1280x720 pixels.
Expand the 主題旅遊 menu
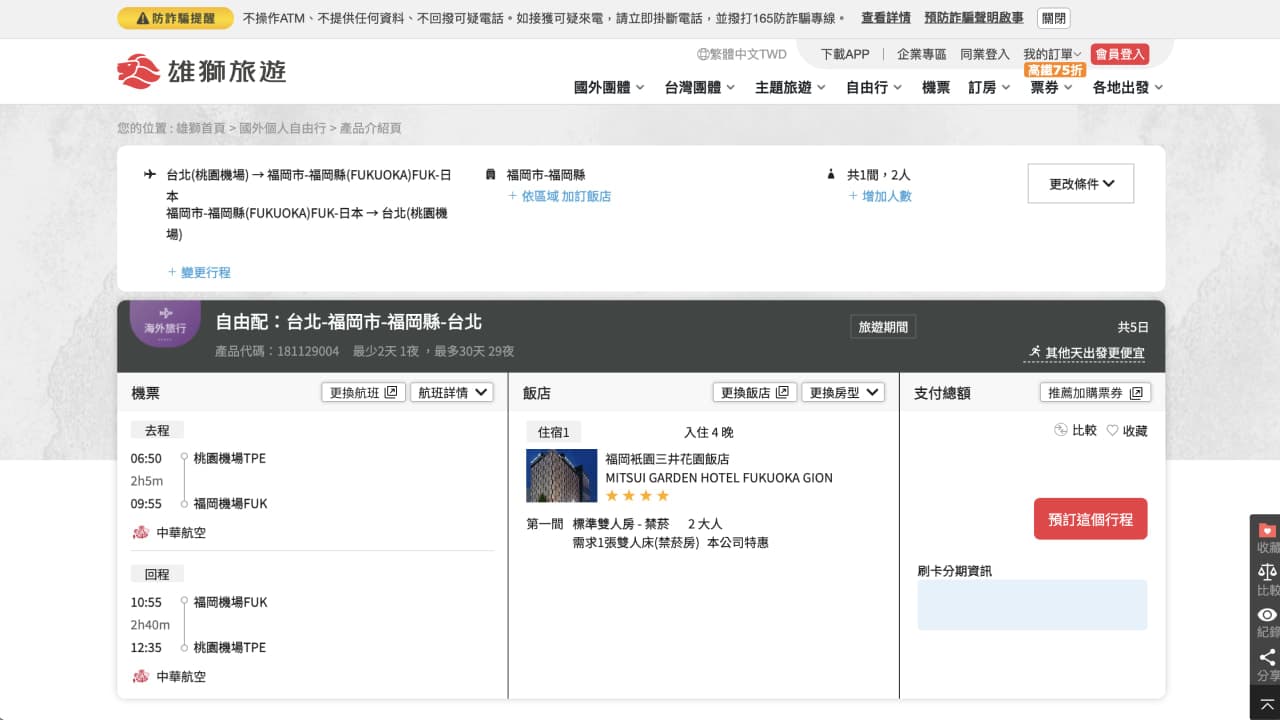[791, 87]
